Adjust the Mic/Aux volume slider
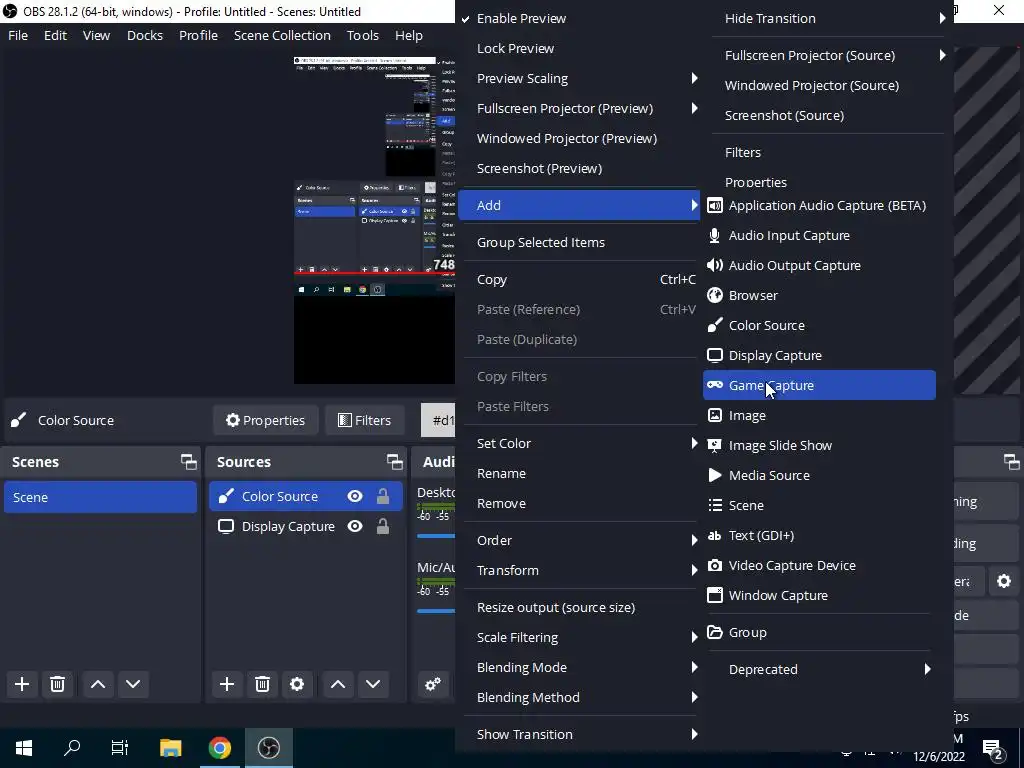 click(436, 611)
